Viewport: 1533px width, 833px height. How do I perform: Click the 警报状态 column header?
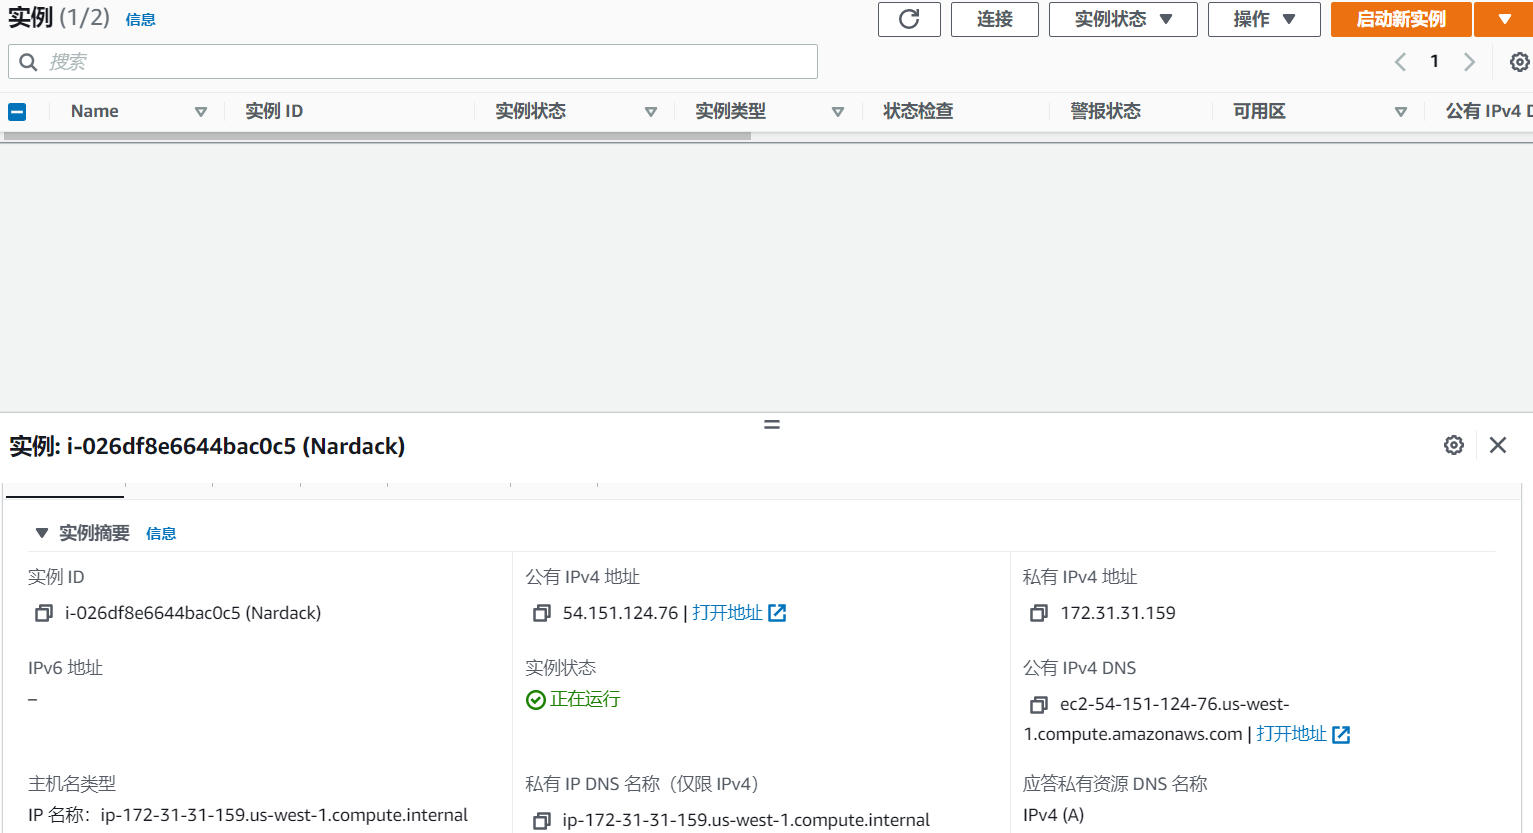tap(1105, 111)
